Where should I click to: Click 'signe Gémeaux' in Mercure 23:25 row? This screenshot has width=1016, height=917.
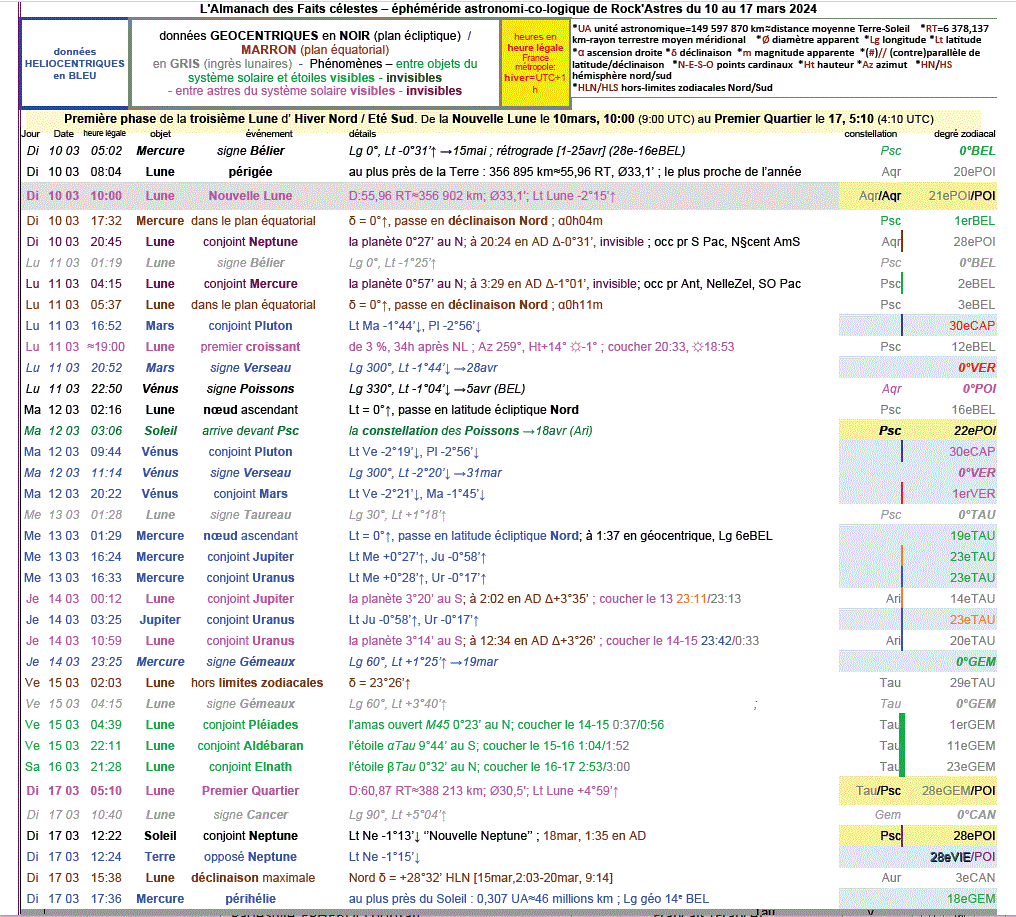(x=250, y=662)
